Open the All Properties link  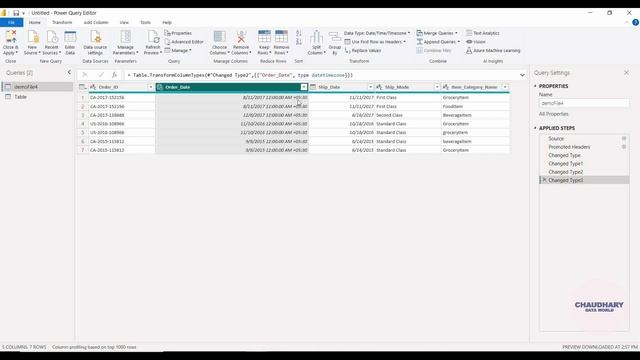(x=553, y=114)
